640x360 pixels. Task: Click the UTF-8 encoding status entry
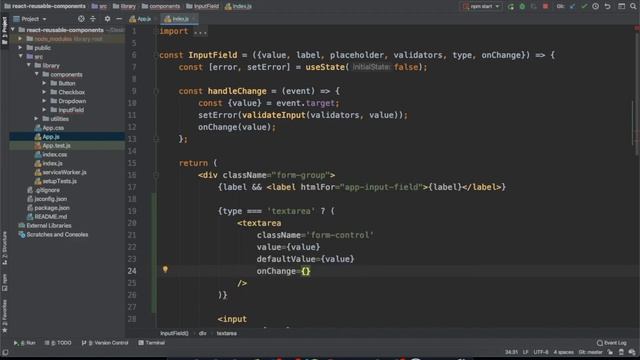pos(541,352)
